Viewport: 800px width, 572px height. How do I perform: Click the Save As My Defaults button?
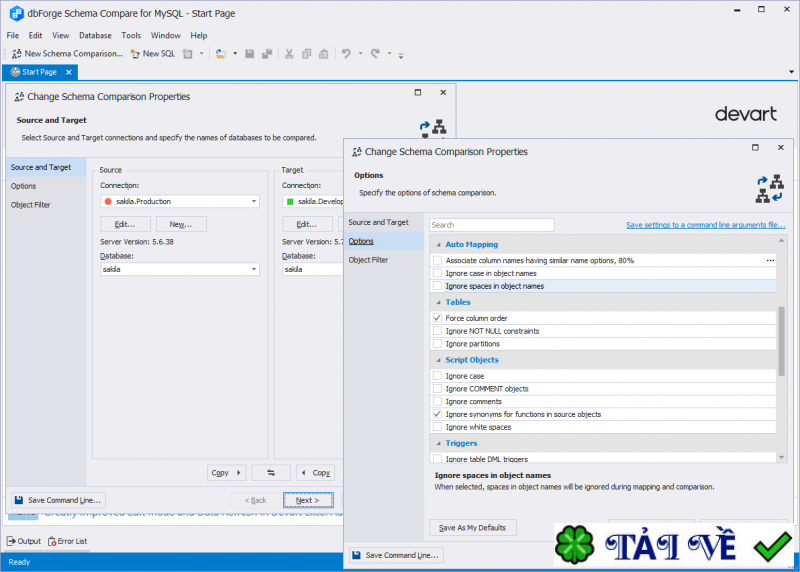pos(473,527)
